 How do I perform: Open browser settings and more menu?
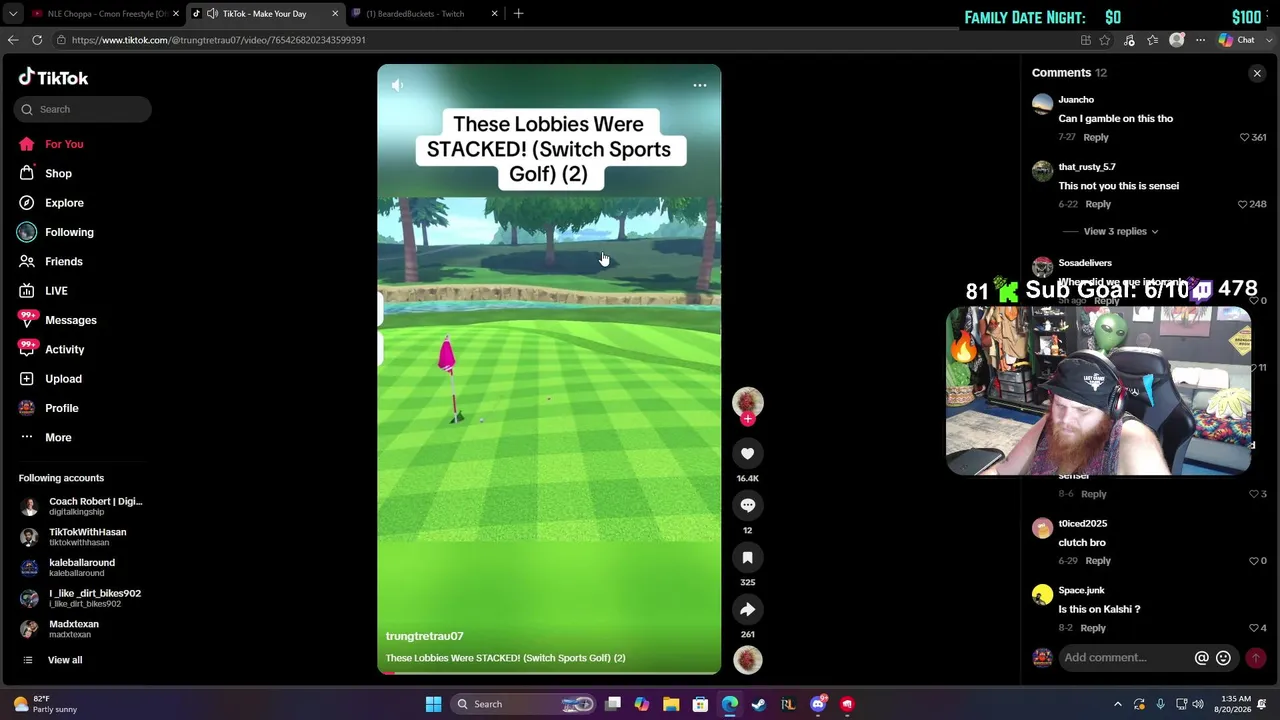pos(1200,40)
